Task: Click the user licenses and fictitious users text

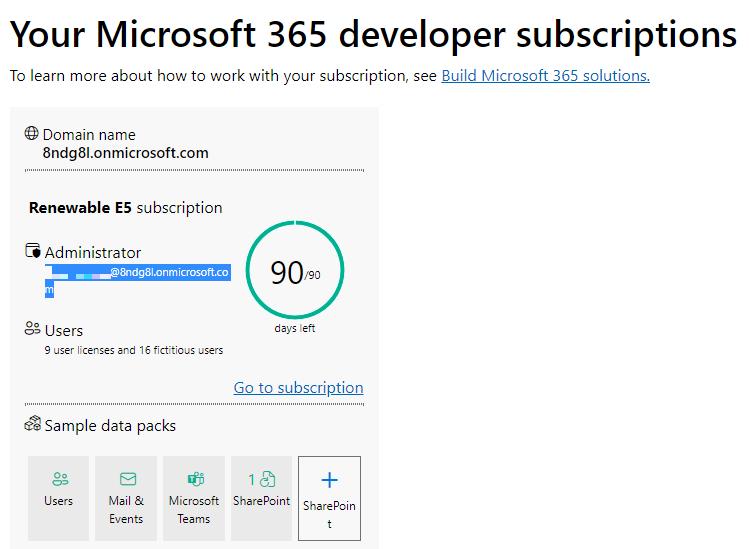Action: coord(133,350)
